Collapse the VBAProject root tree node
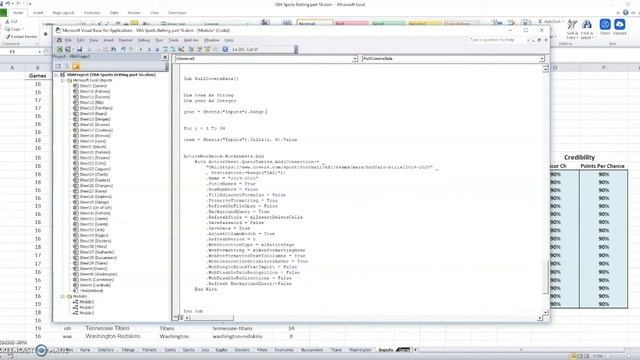The height and width of the screenshot is (360, 640). pos(56,75)
